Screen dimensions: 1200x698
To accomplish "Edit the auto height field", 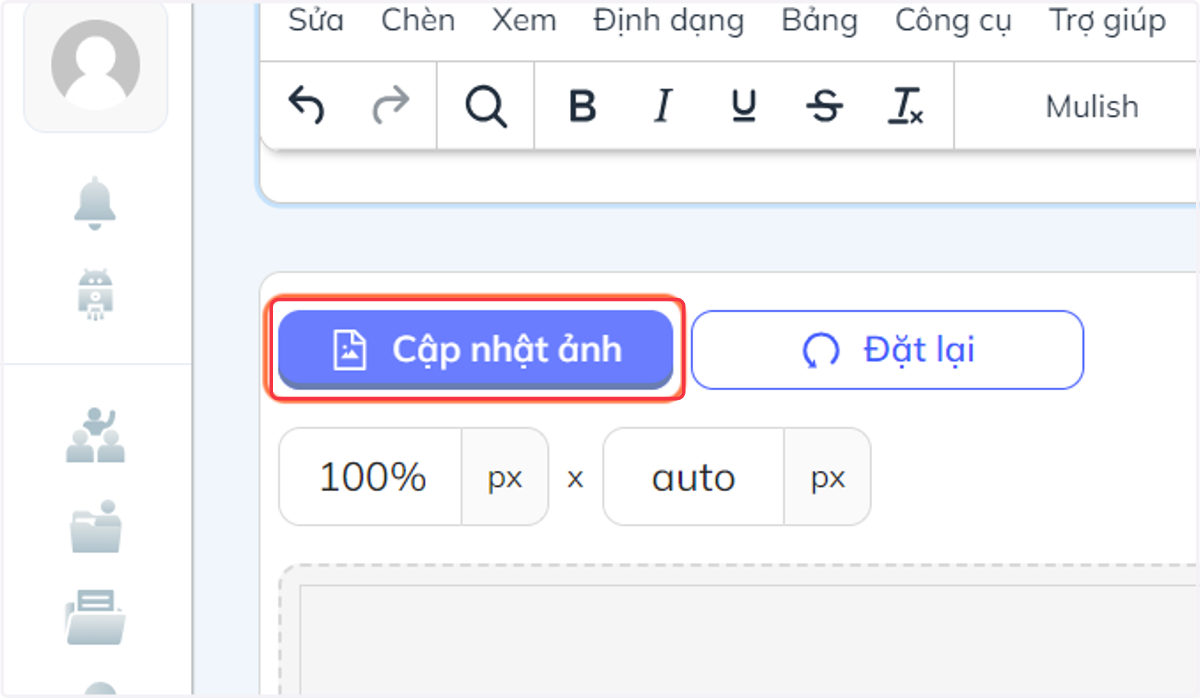I will click(694, 477).
